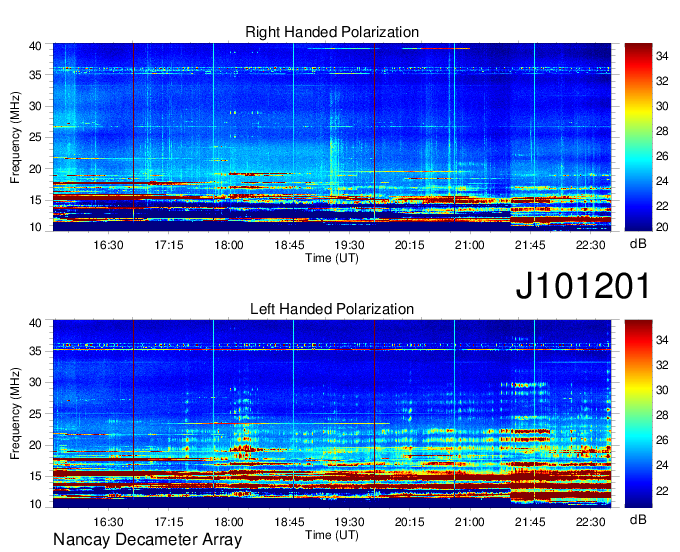Image resolution: width=680 pixels, height=552 pixels.
Task: Click the 34 dB mark on Right Handed color bar
Action: (662, 56)
